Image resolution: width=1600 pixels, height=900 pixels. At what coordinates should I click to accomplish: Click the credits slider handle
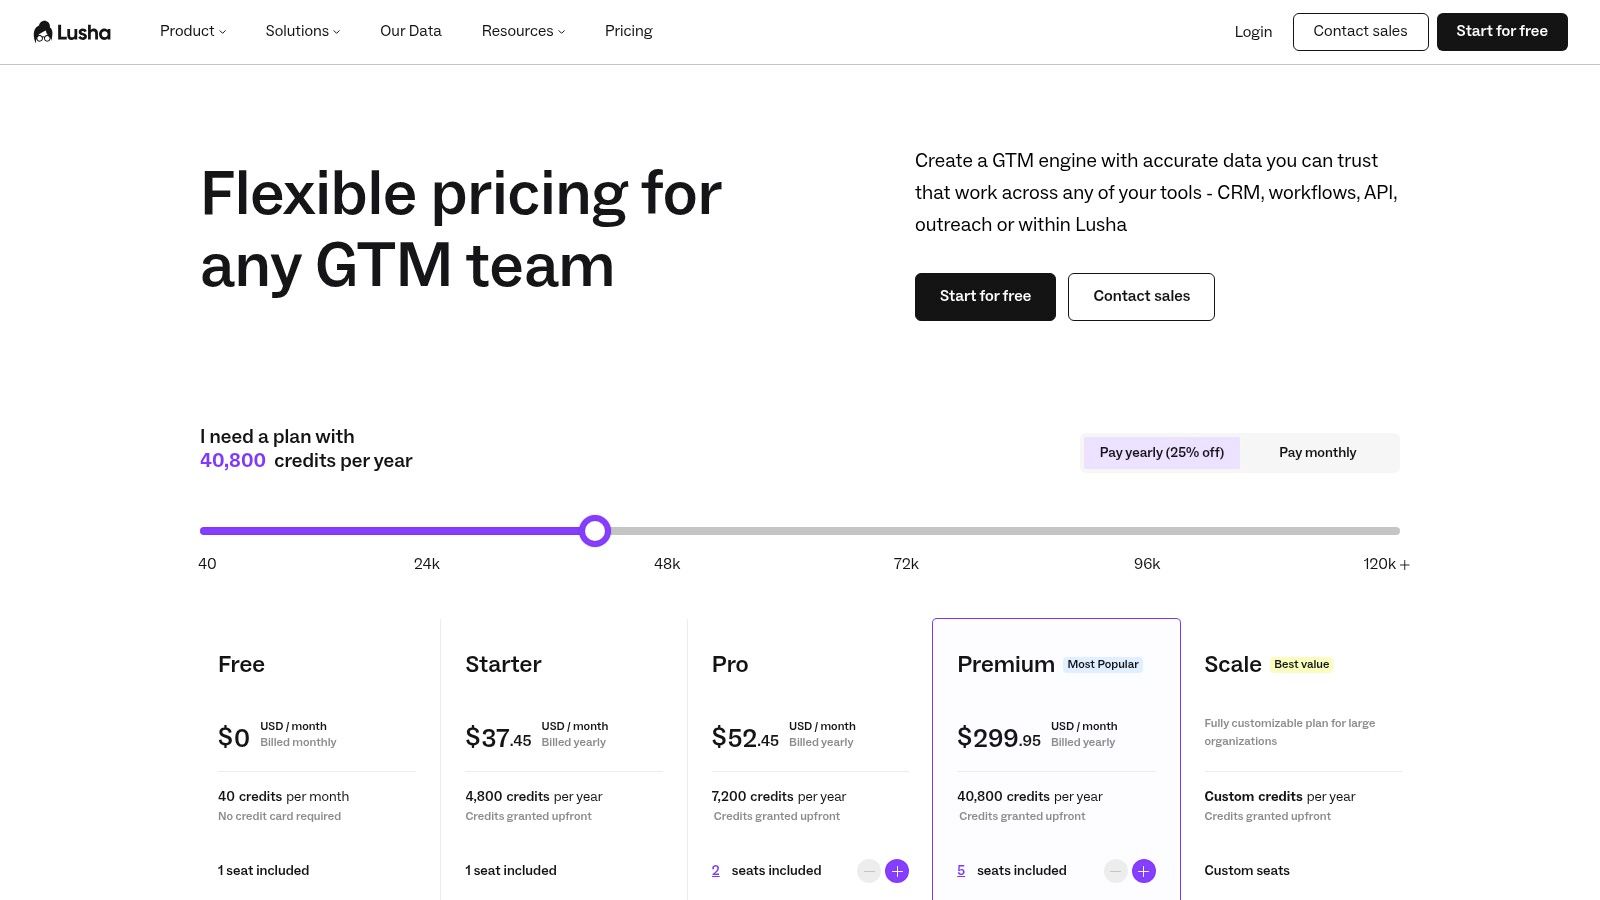coord(595,531)
